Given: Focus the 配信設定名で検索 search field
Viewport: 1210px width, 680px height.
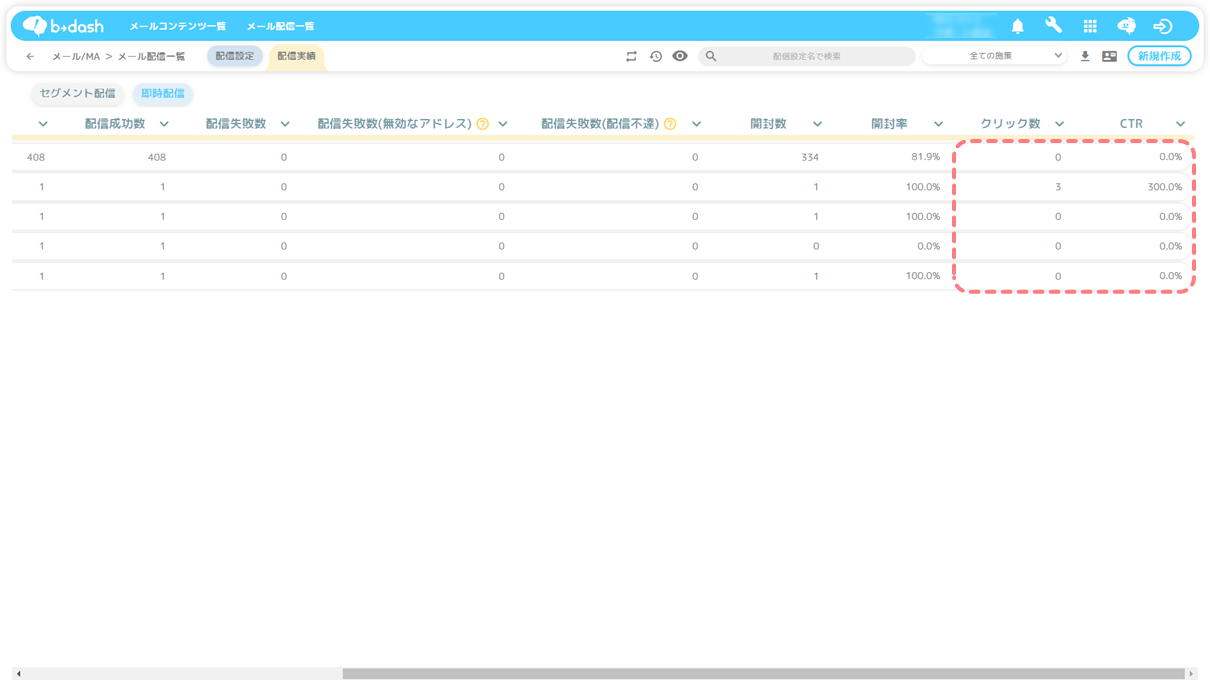Looking at the screenshot, I should (807, 57).
